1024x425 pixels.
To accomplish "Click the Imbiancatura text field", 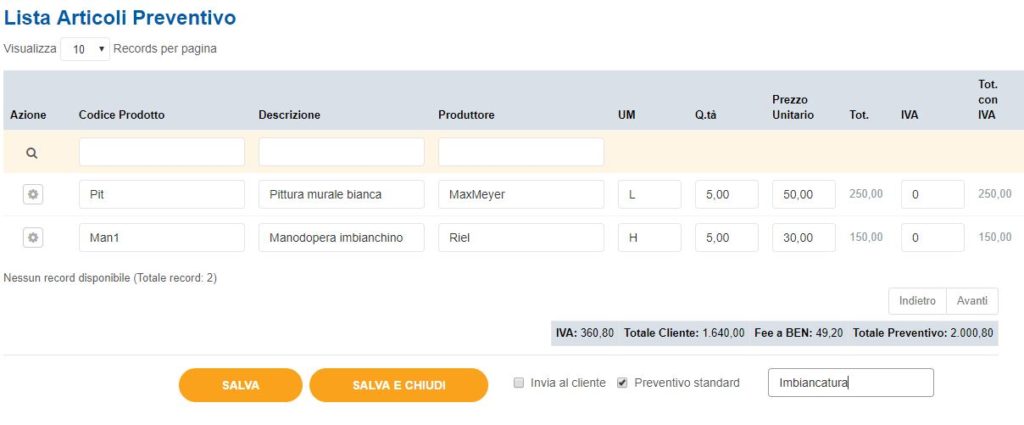I will [x=850, y=383].
